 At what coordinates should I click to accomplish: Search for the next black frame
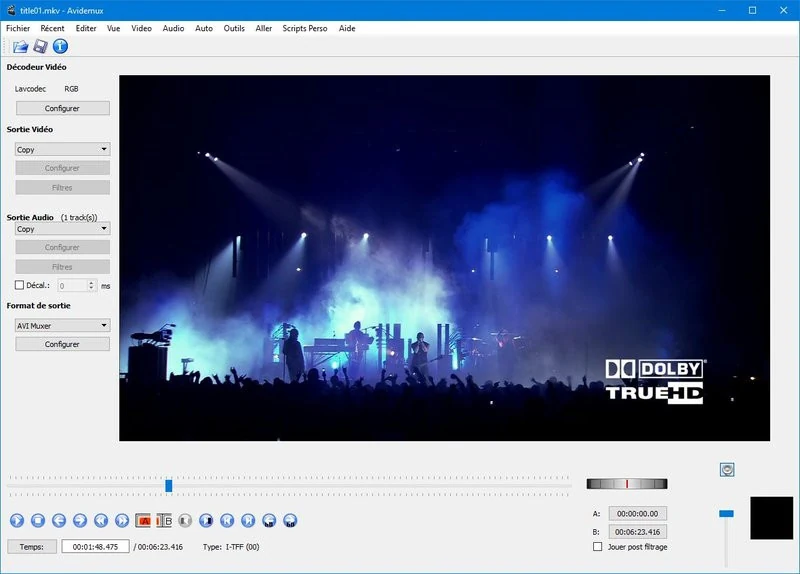point(206,520)
